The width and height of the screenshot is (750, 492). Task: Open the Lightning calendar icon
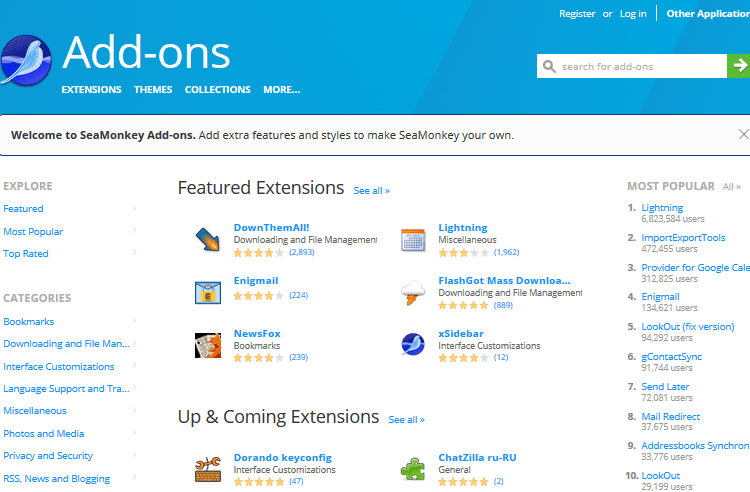pyautogui.click(x=413, y=240)
